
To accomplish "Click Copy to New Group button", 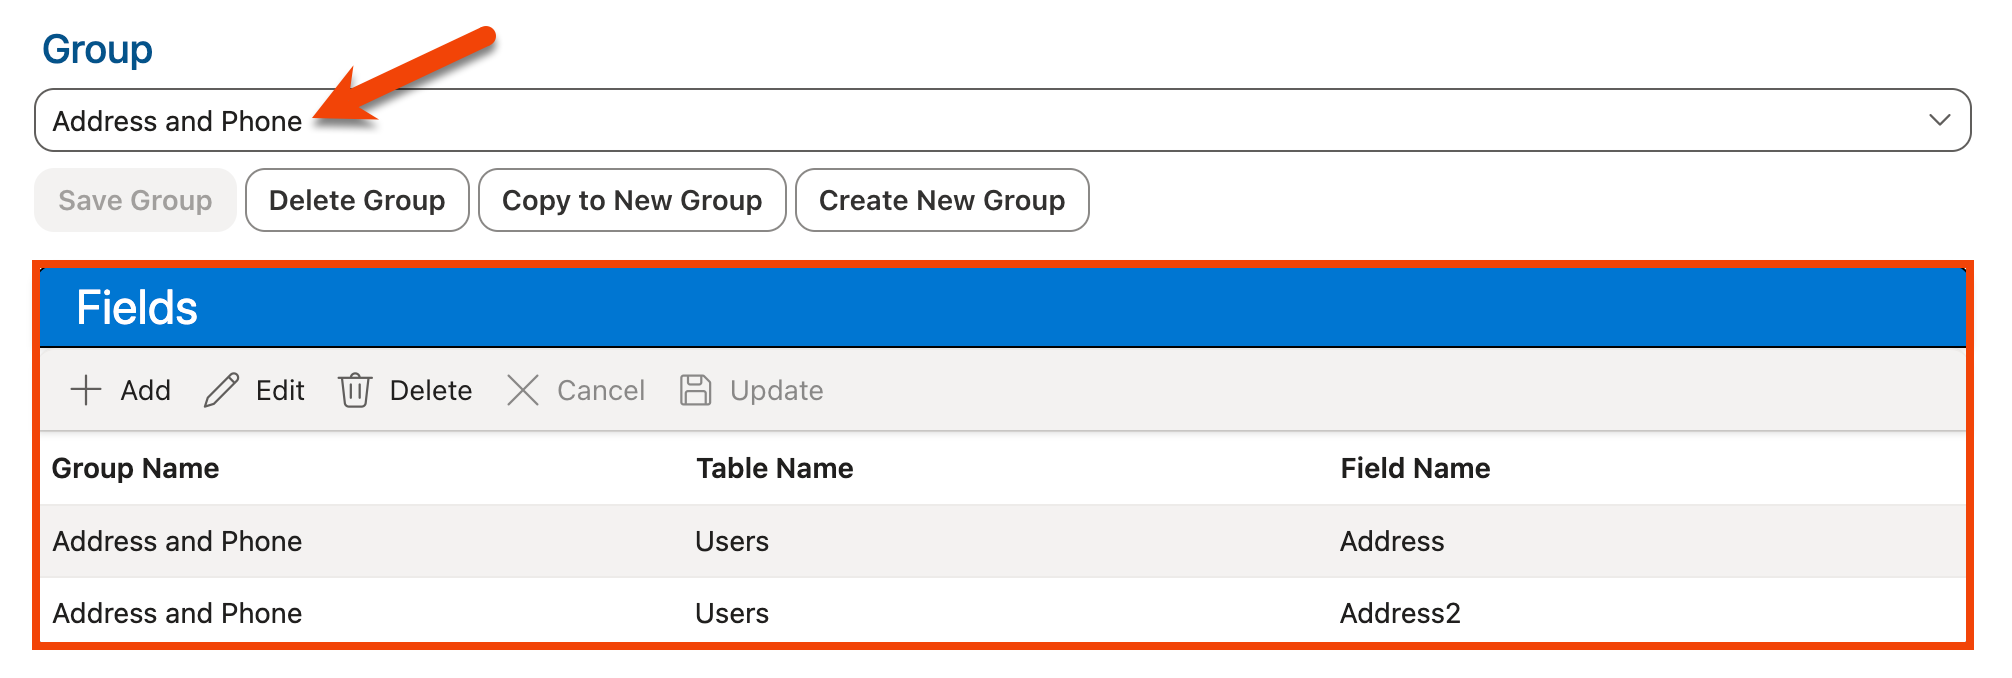I will (x=632, y=200).
